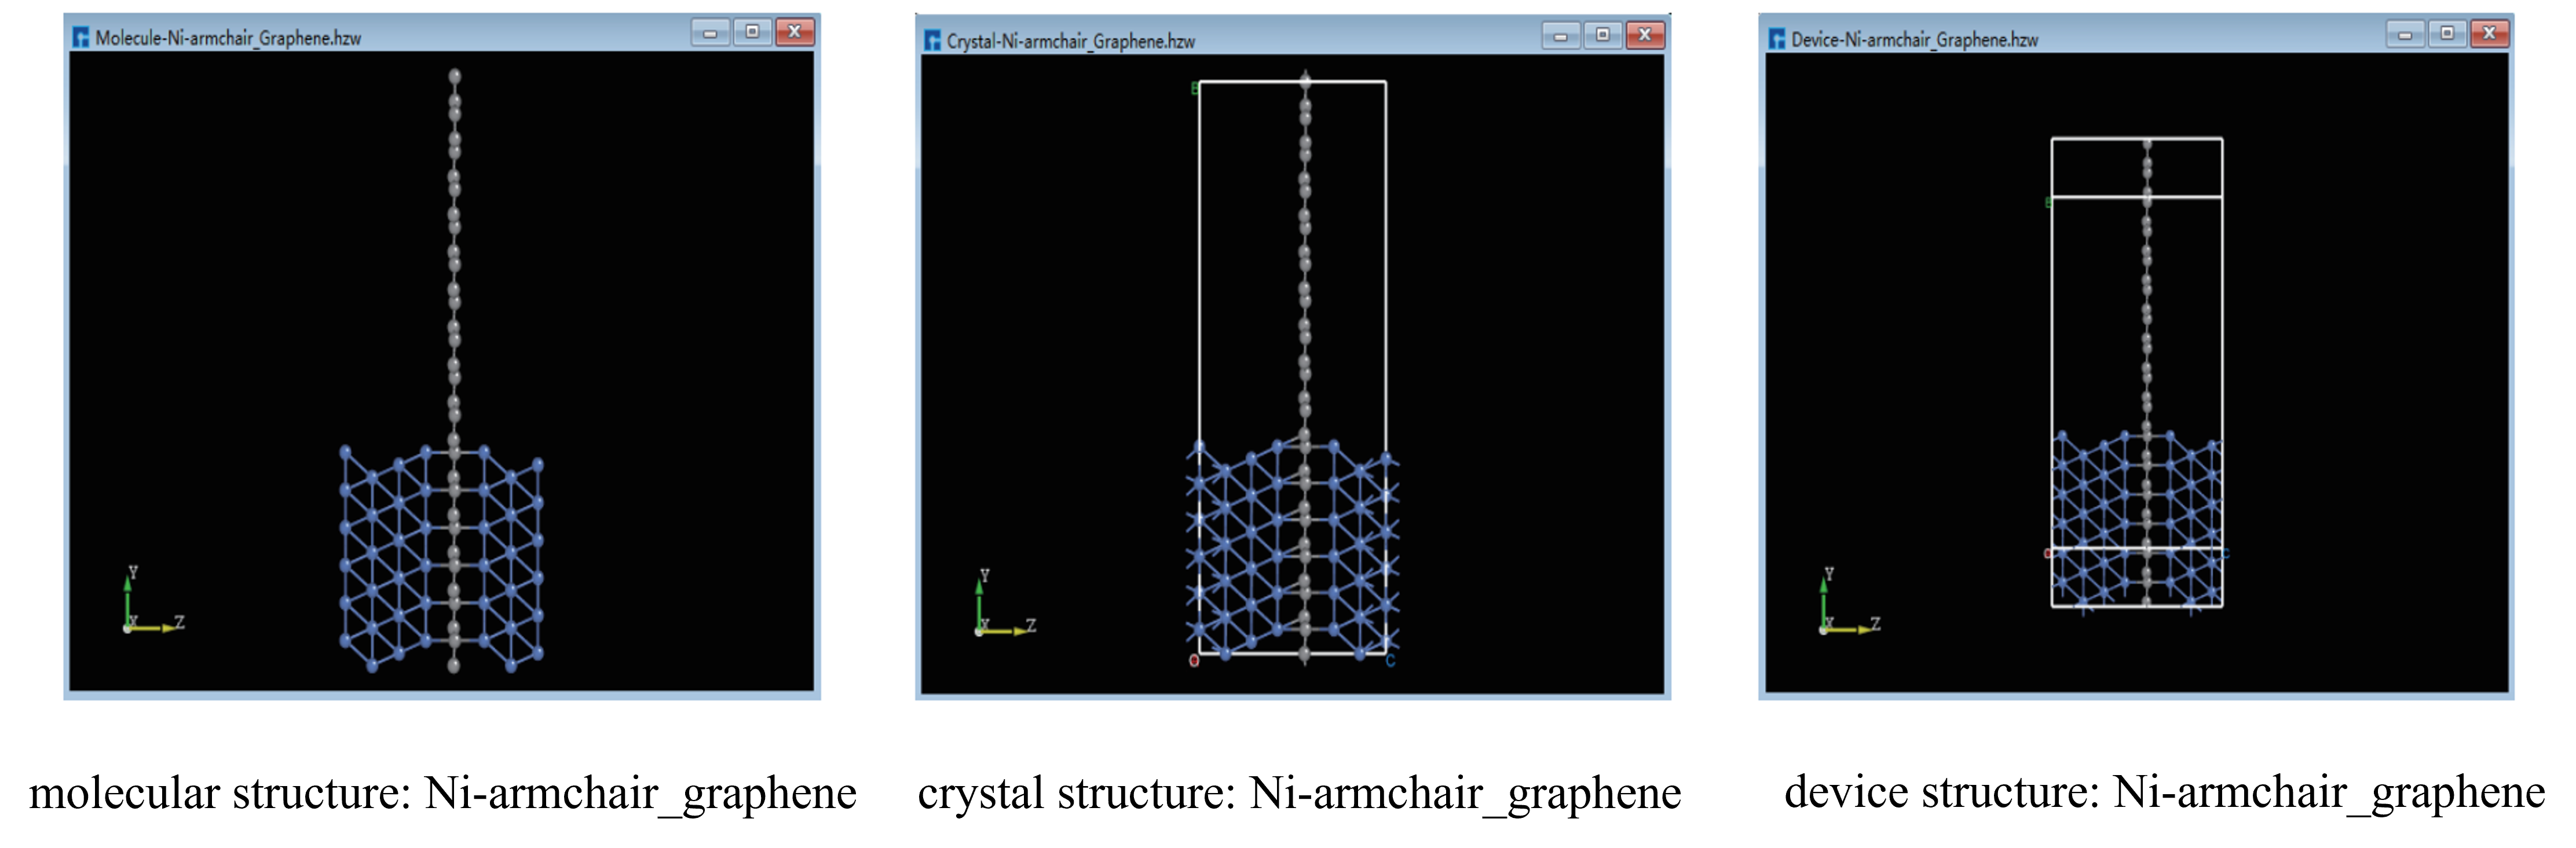This screenshot has height=848, width=2576.
Task: Maximize the Molecule-Ni-armchair_Graphene window
Action: [x=752, y=33]
